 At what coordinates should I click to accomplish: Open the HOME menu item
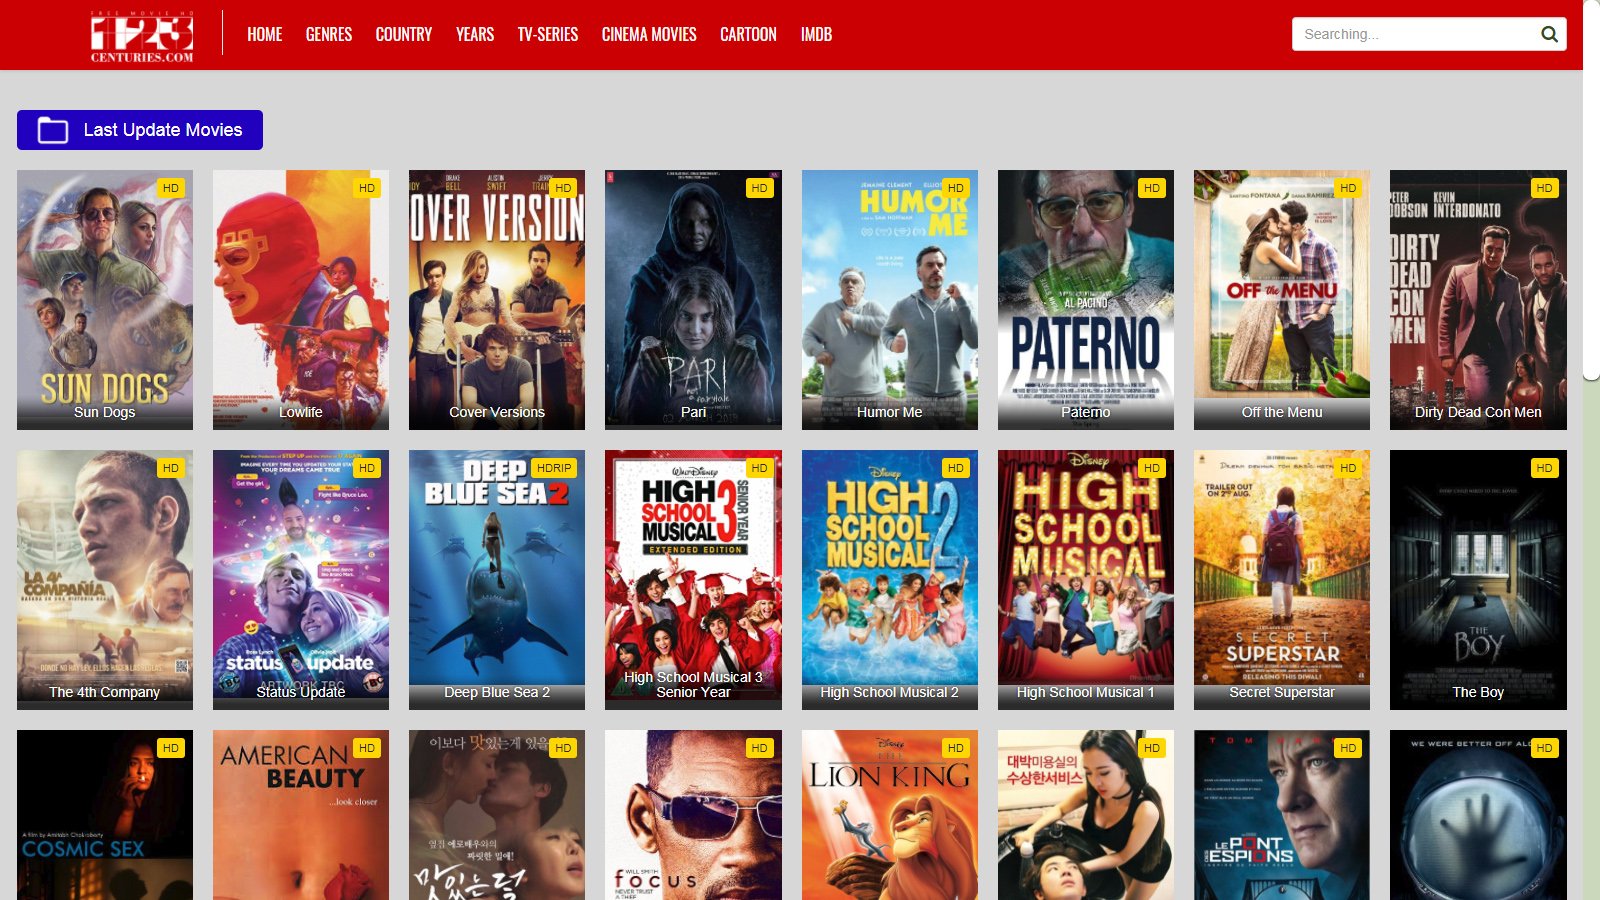pos(265,34)
